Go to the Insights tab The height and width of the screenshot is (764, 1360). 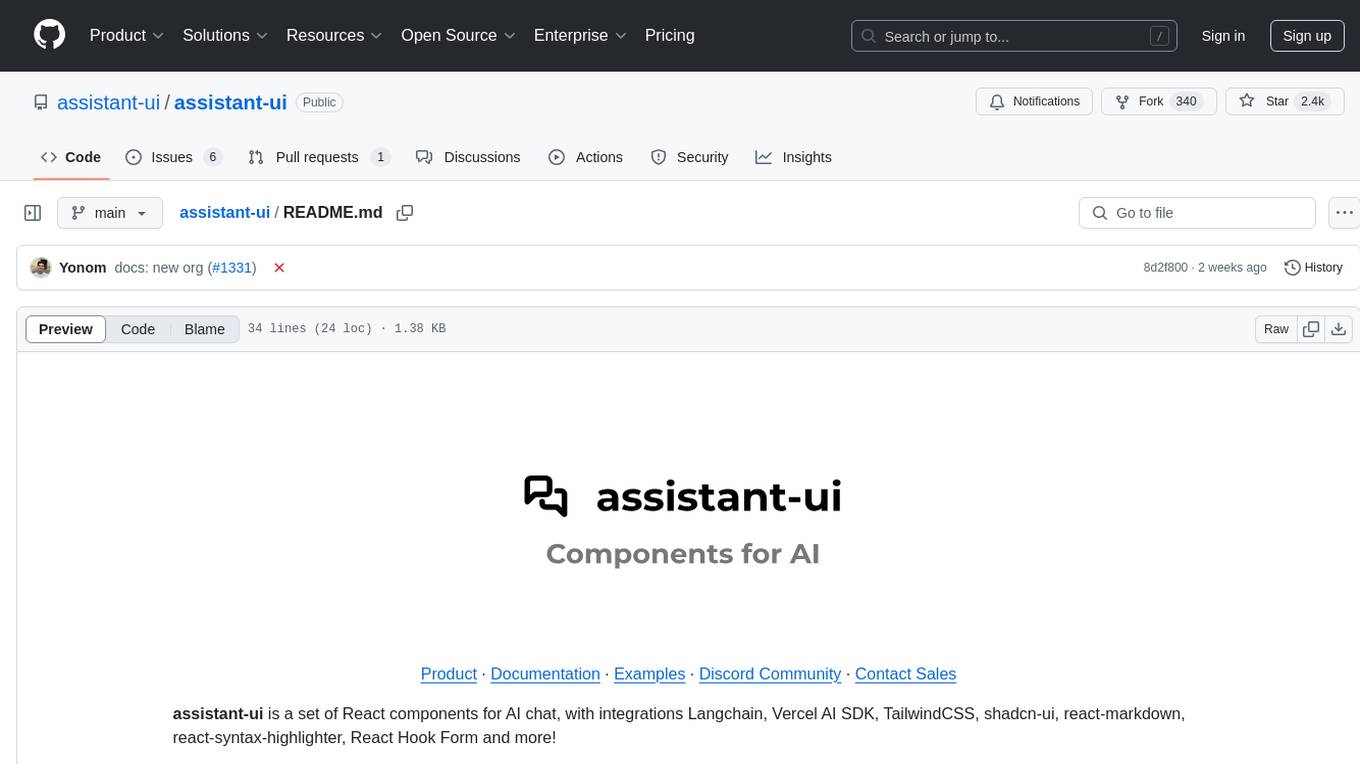(793, 157)
